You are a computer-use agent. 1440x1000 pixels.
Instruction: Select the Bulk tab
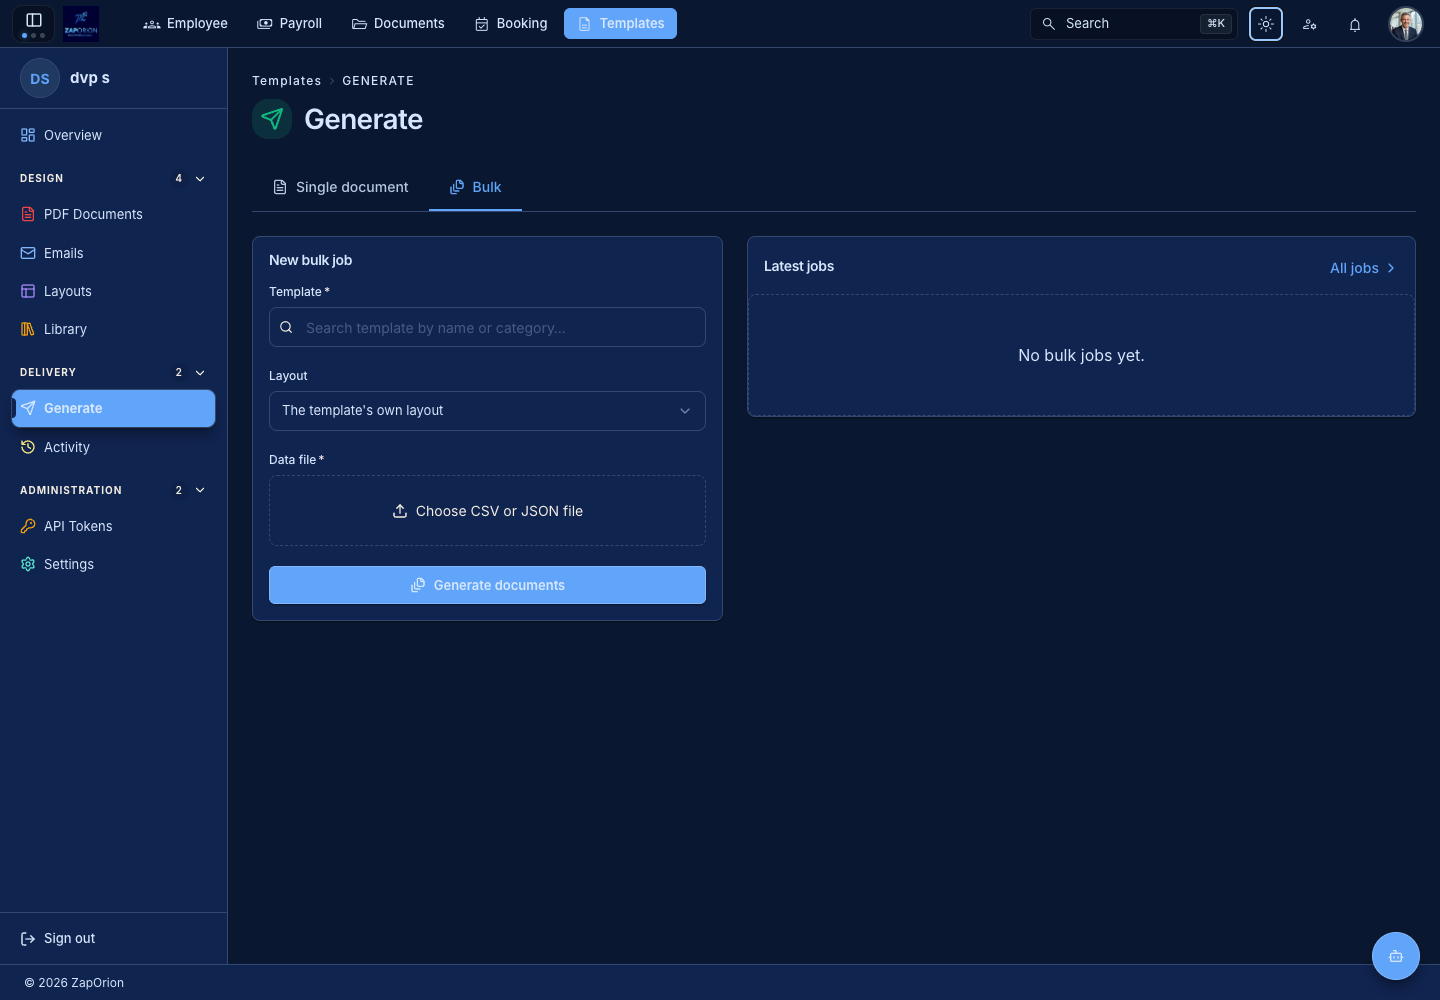tap(475, 187)
